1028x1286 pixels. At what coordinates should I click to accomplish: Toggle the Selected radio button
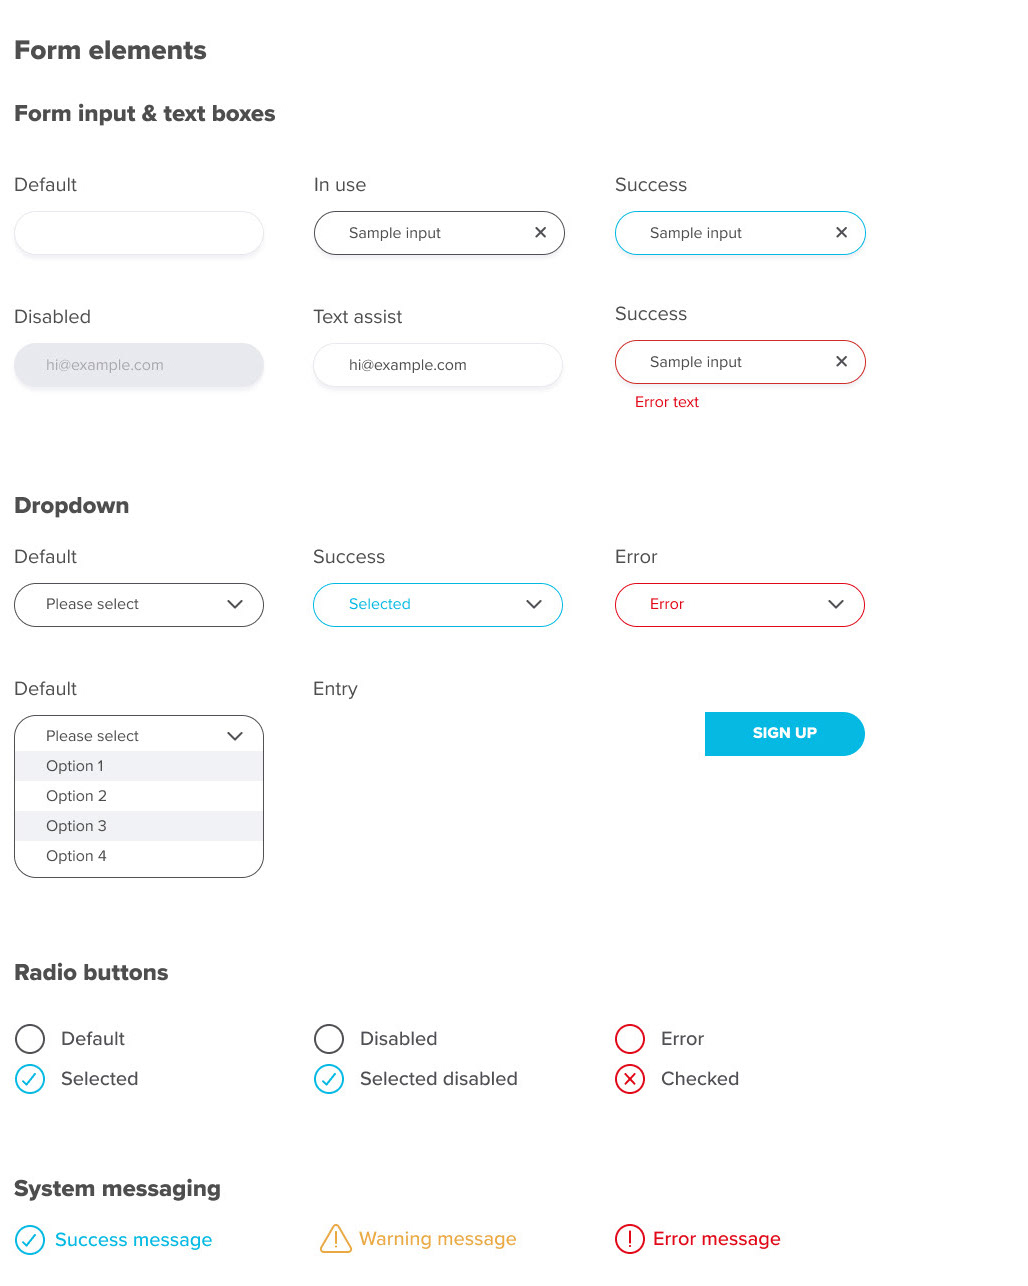(30, 1079)
